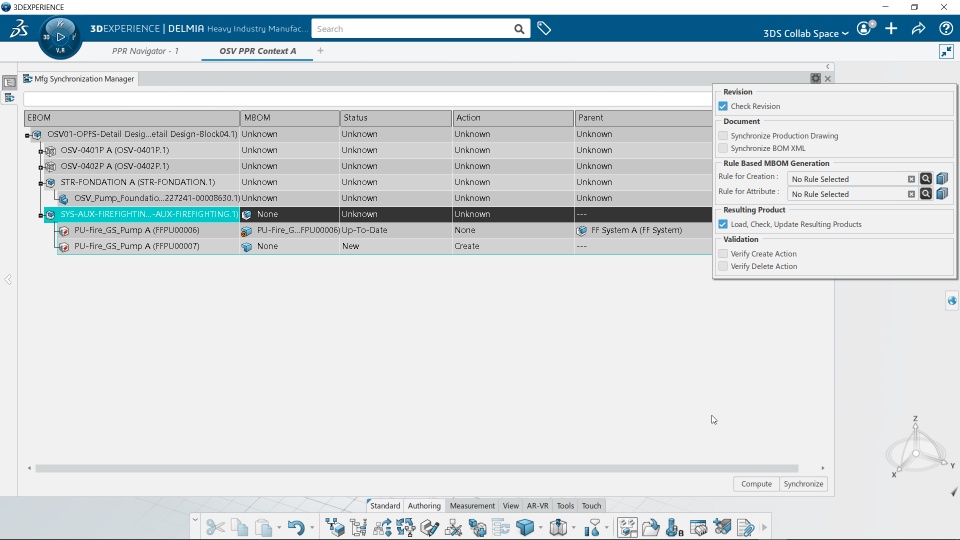Search rule for Creation magnifier button
Screen dimensions: 960x540
(x=926, y=179)
